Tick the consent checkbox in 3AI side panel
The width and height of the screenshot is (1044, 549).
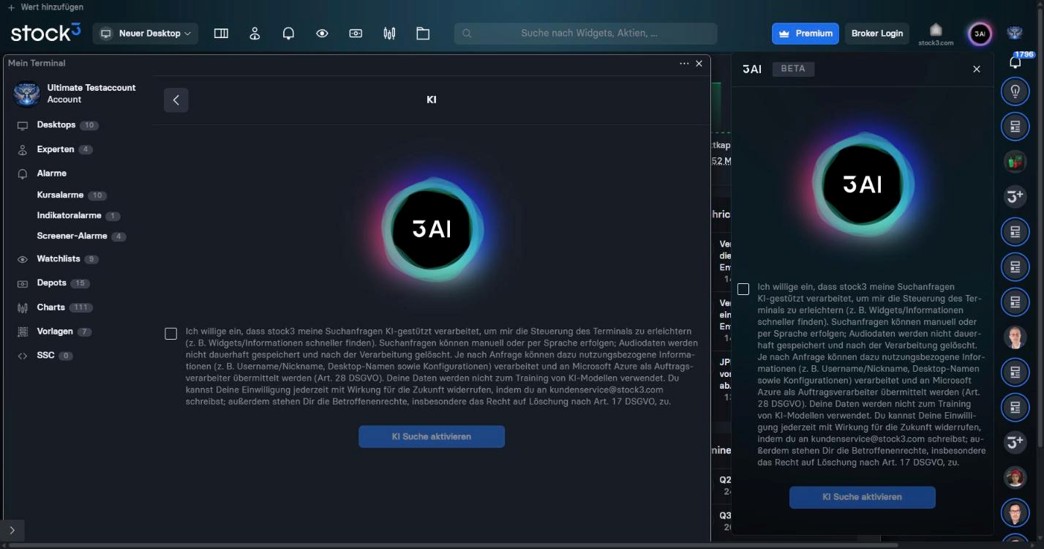743,289
